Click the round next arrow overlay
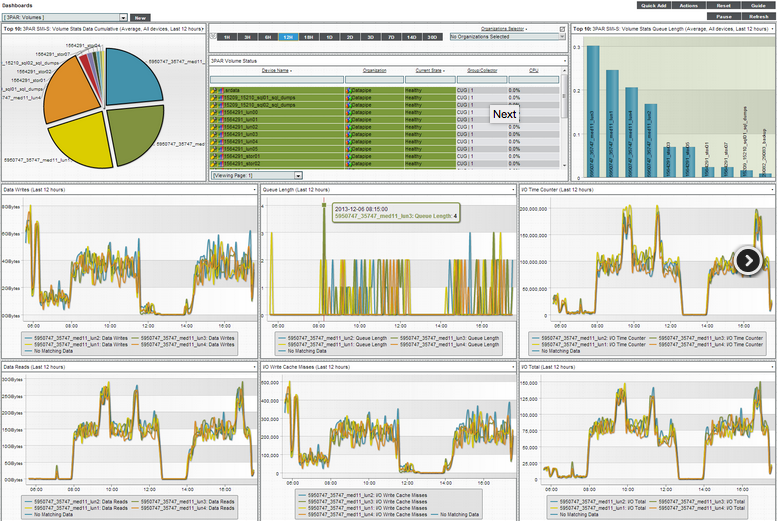777x521 pixels. point(748,260)
